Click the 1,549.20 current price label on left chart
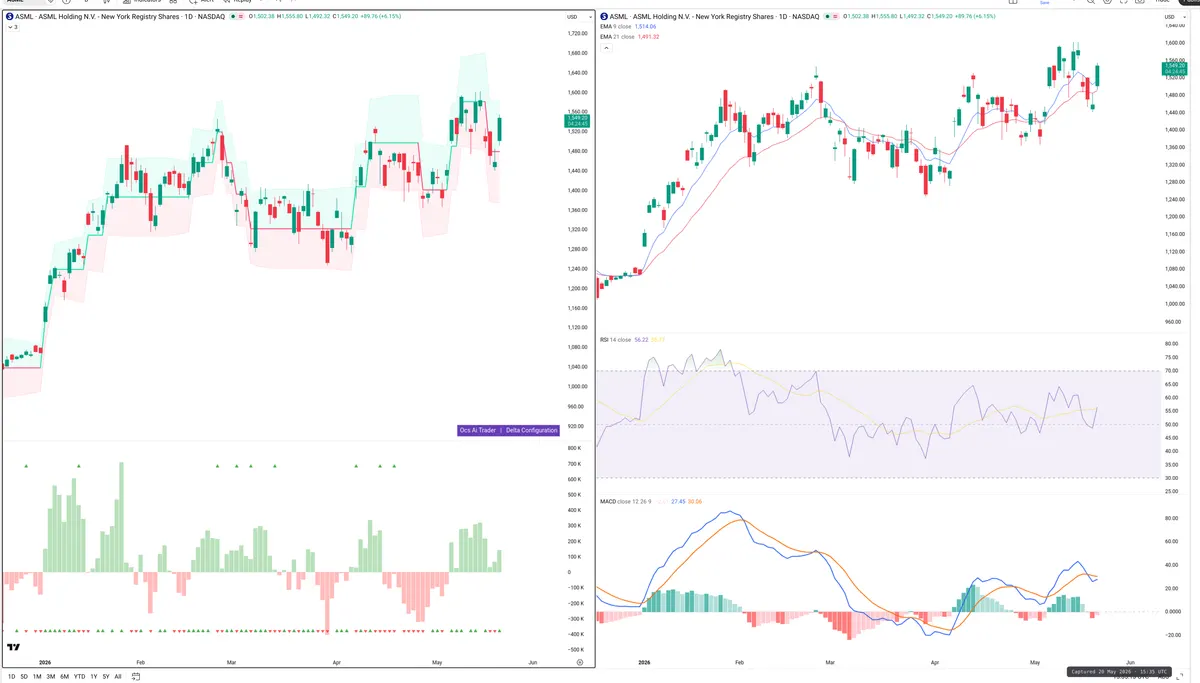The height and width of the screenshot is (683, 1200). coord(578,120)
